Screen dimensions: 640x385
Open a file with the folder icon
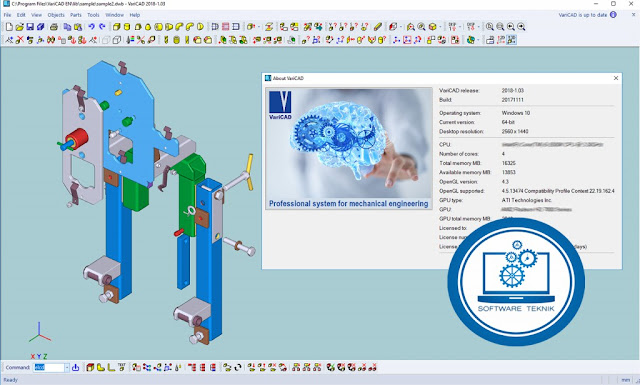pos(20,27)
